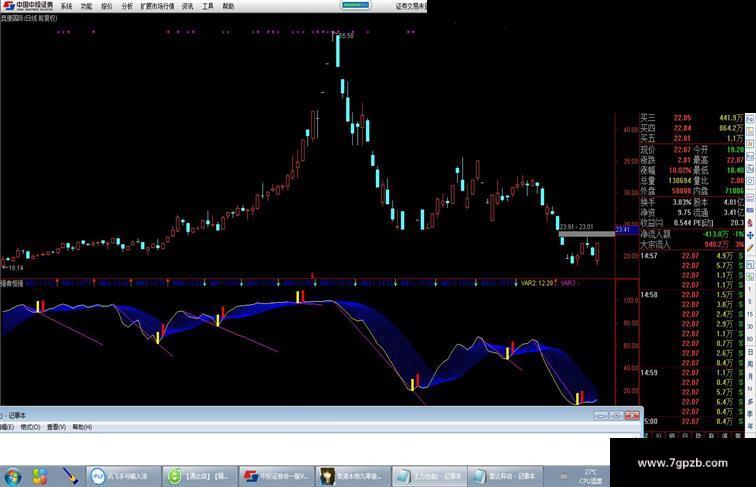Click the green icon above 1-minute period
Viewport: 756px width, 487px height.
pyautogui.click(x=750, y=277)
